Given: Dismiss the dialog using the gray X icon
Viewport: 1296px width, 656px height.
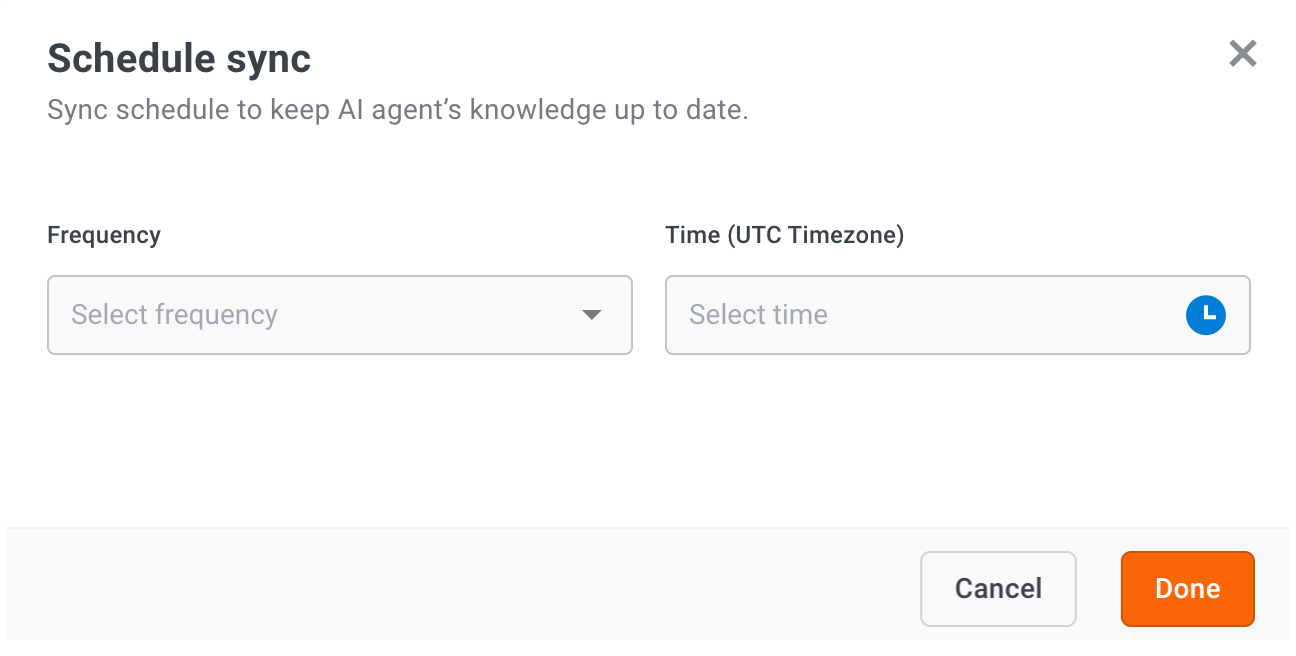Looking at the screenshot, I should pyautogui.click(x=1242, y=54).
